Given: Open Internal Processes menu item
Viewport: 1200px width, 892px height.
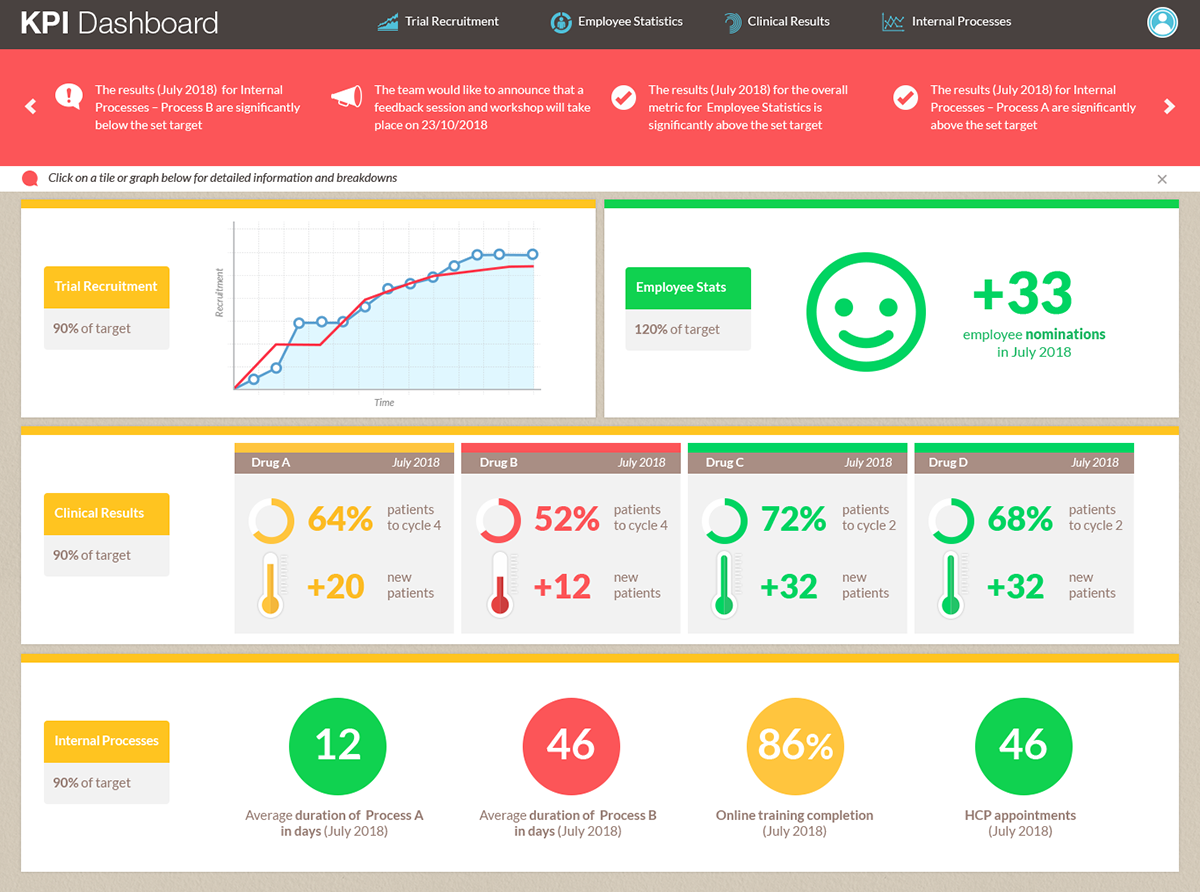Looking at the screenshot, I should point(946,22).
